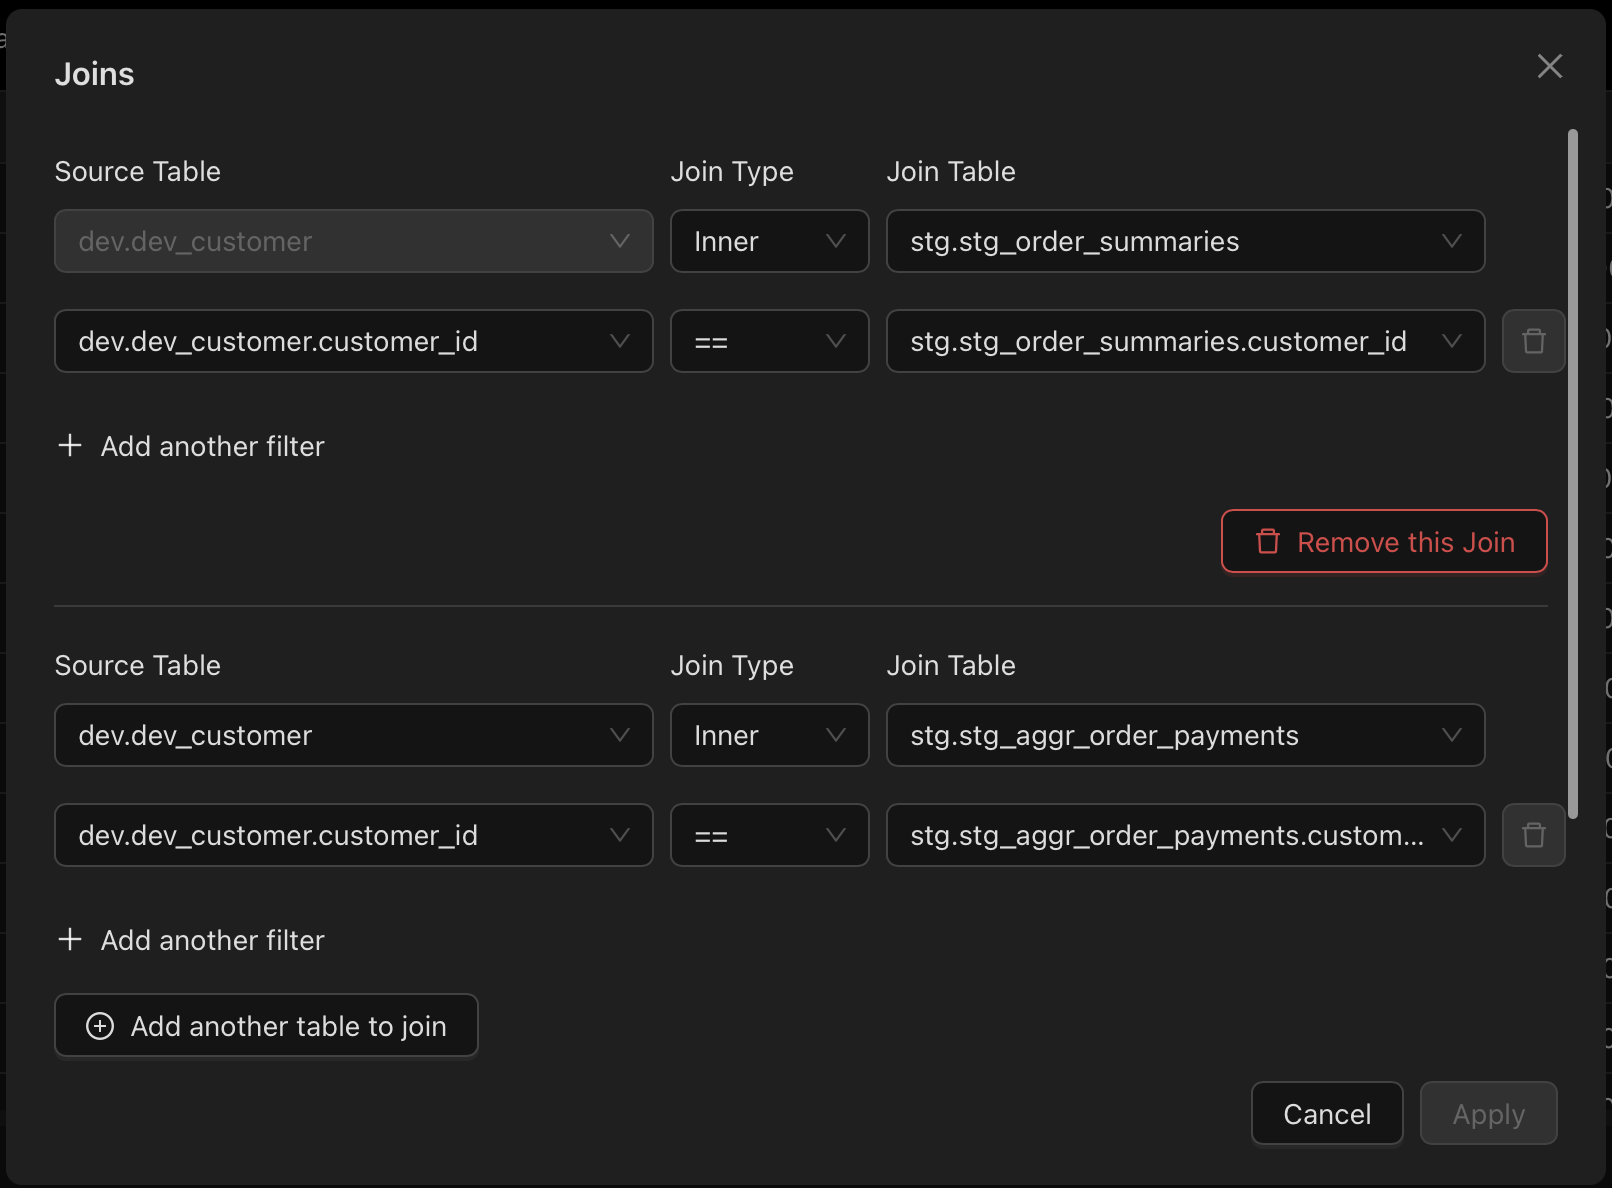Click the second Join Table label
1612x1188 pixels.
point(951,666)
